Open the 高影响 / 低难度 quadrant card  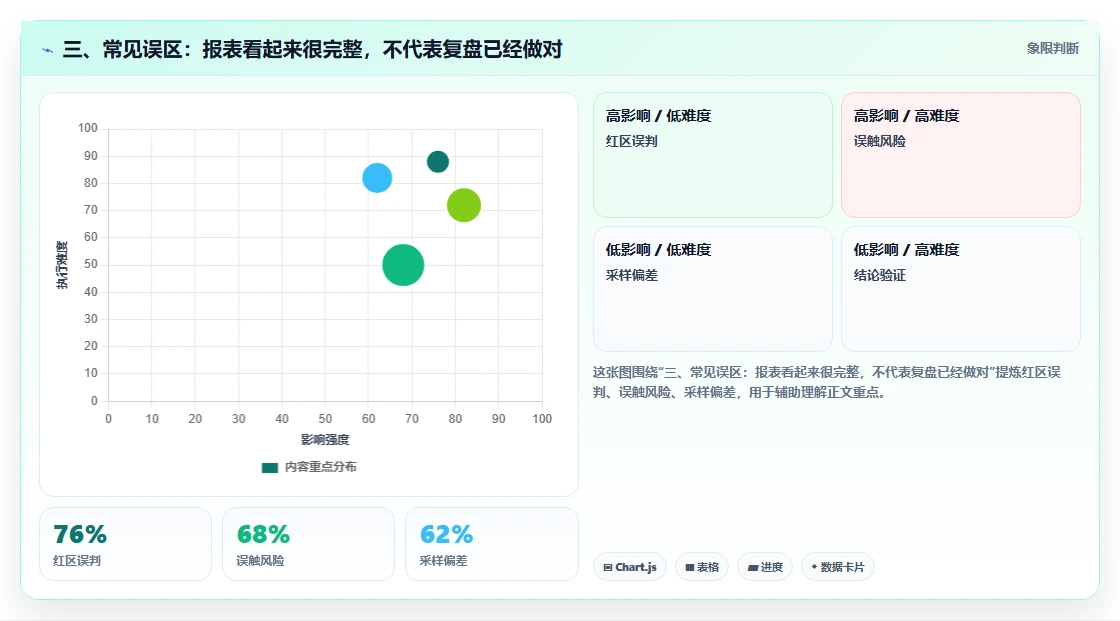point(713,155)
